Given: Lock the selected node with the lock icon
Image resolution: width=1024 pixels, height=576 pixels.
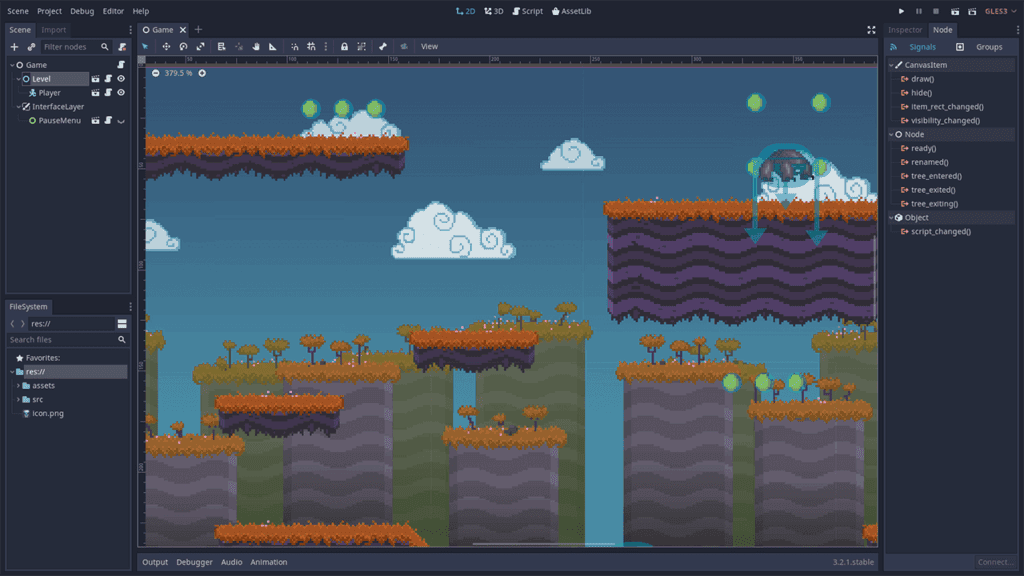Looking at the screenshot, I should tap(344, 46).
